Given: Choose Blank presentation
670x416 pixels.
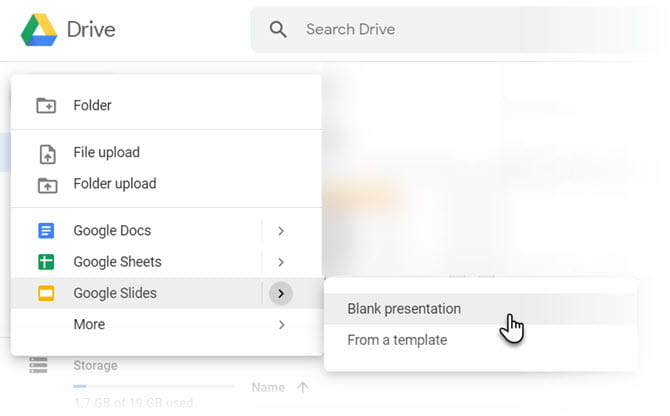Looking at the screenshot, I should (x=481, y=309).
